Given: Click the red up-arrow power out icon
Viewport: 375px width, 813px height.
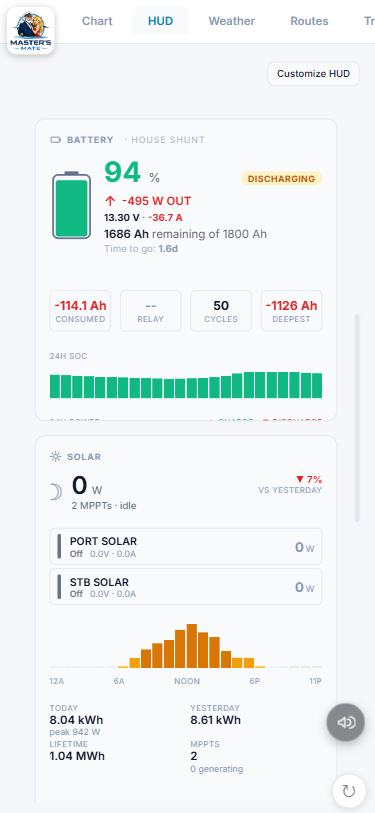Looking at the screenshot, I should pyautogui.click(x=110, y=201).
